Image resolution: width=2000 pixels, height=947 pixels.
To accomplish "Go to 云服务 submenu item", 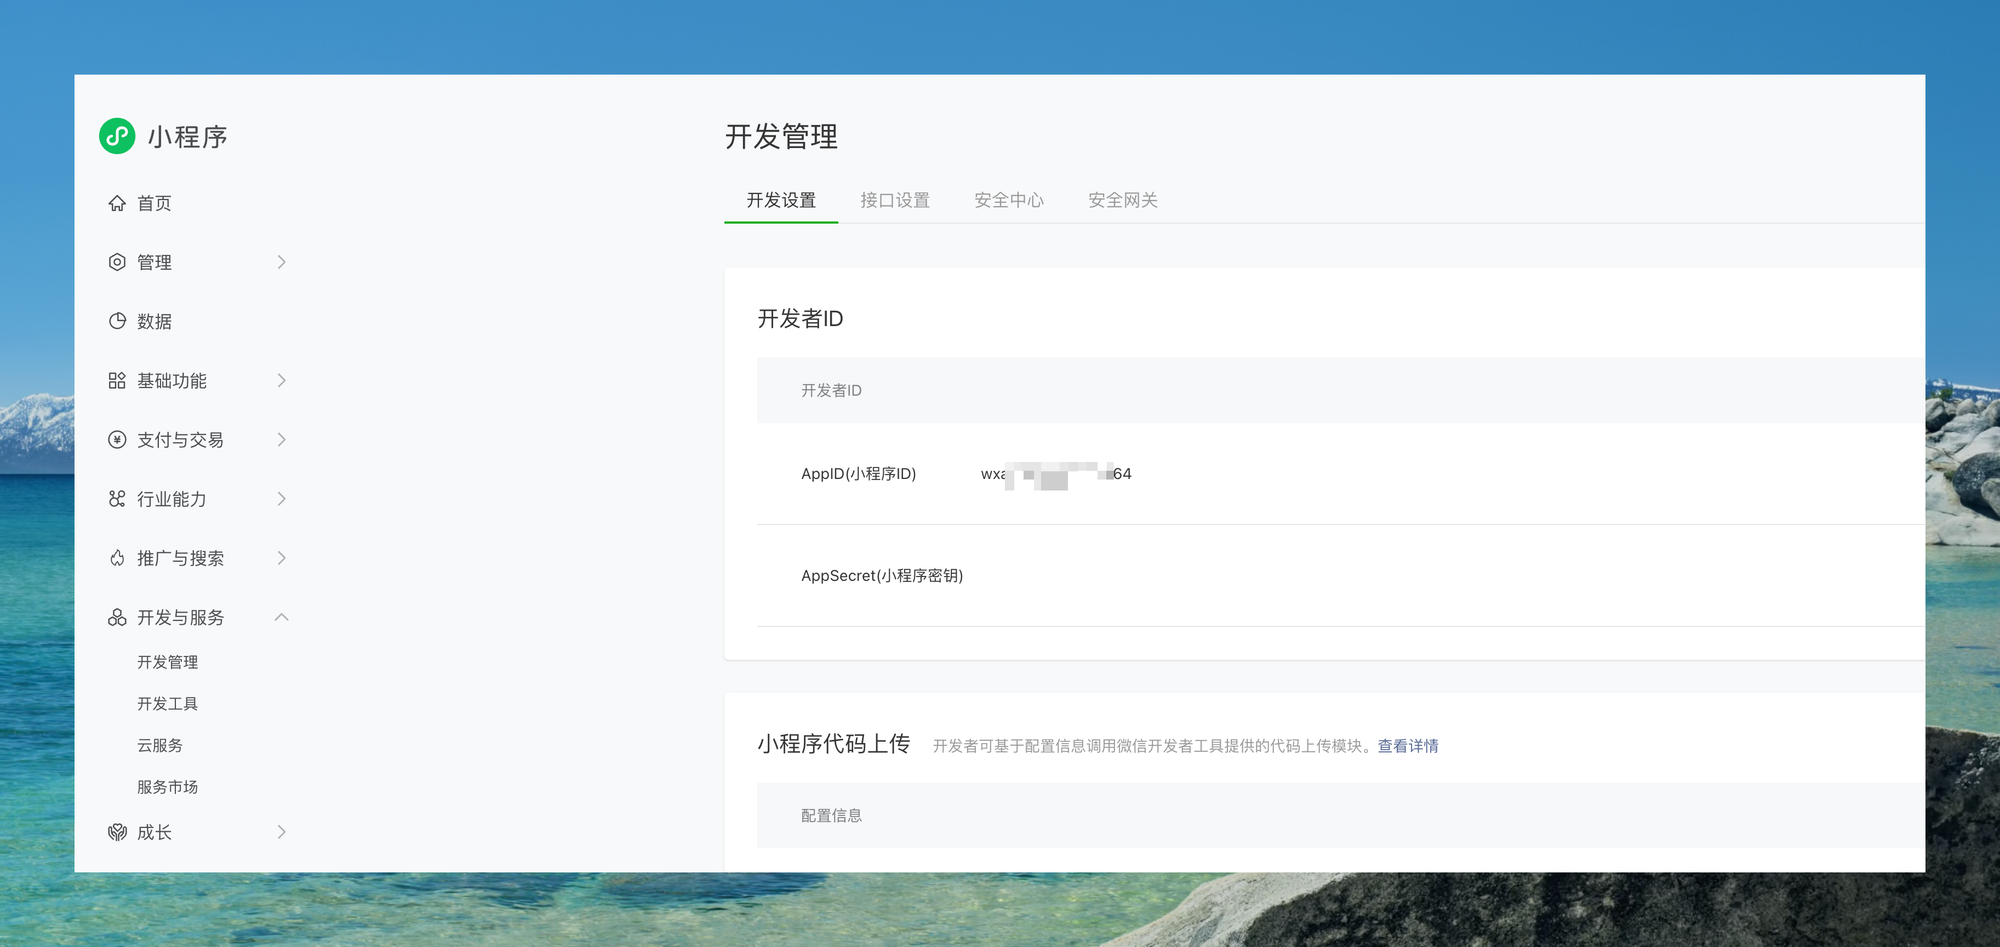I will point(160,746).
